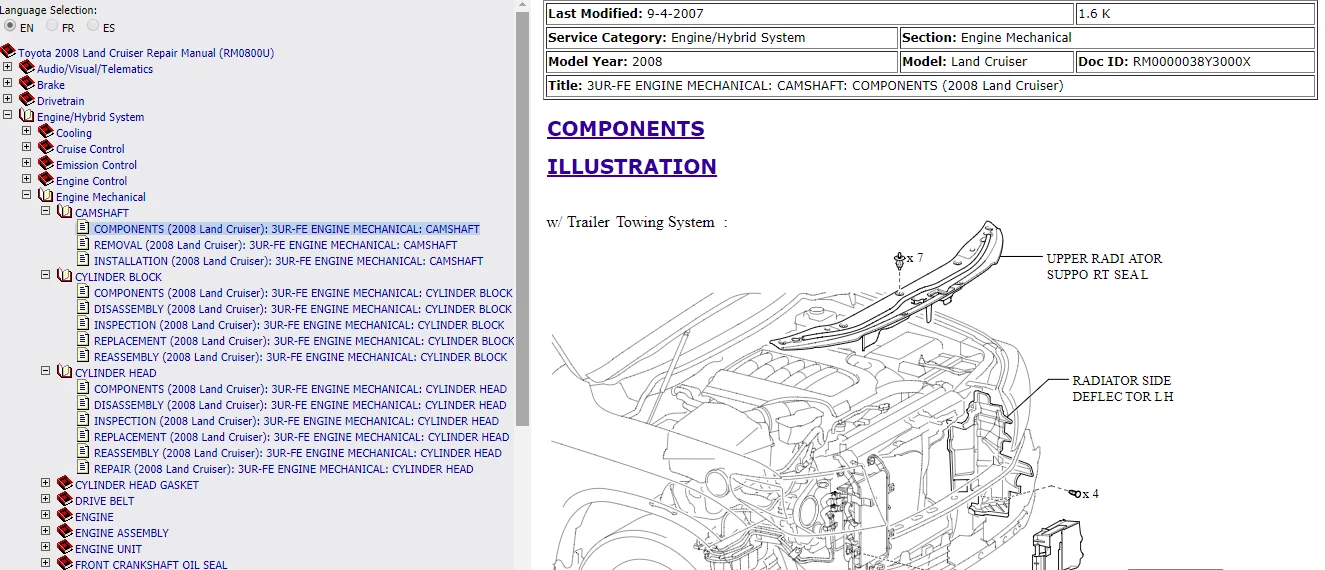Screen dimensions: 1325x570
Task: Click the DRIVE BELT book icon
Action: pos(65,500)
